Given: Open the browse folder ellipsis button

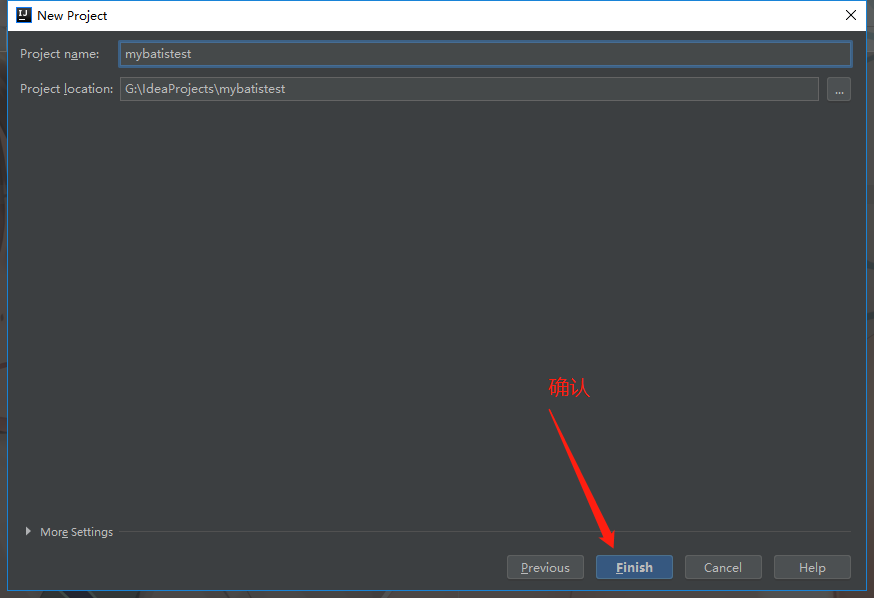Looking at the screenshot, I should 839,89.
